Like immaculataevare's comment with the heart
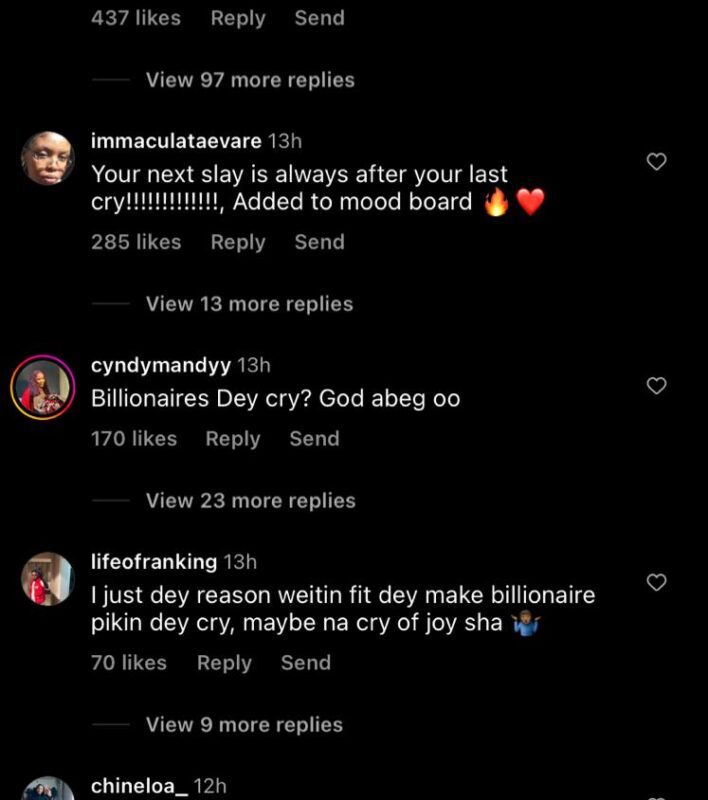708x800 pixels. click(656, 161)
